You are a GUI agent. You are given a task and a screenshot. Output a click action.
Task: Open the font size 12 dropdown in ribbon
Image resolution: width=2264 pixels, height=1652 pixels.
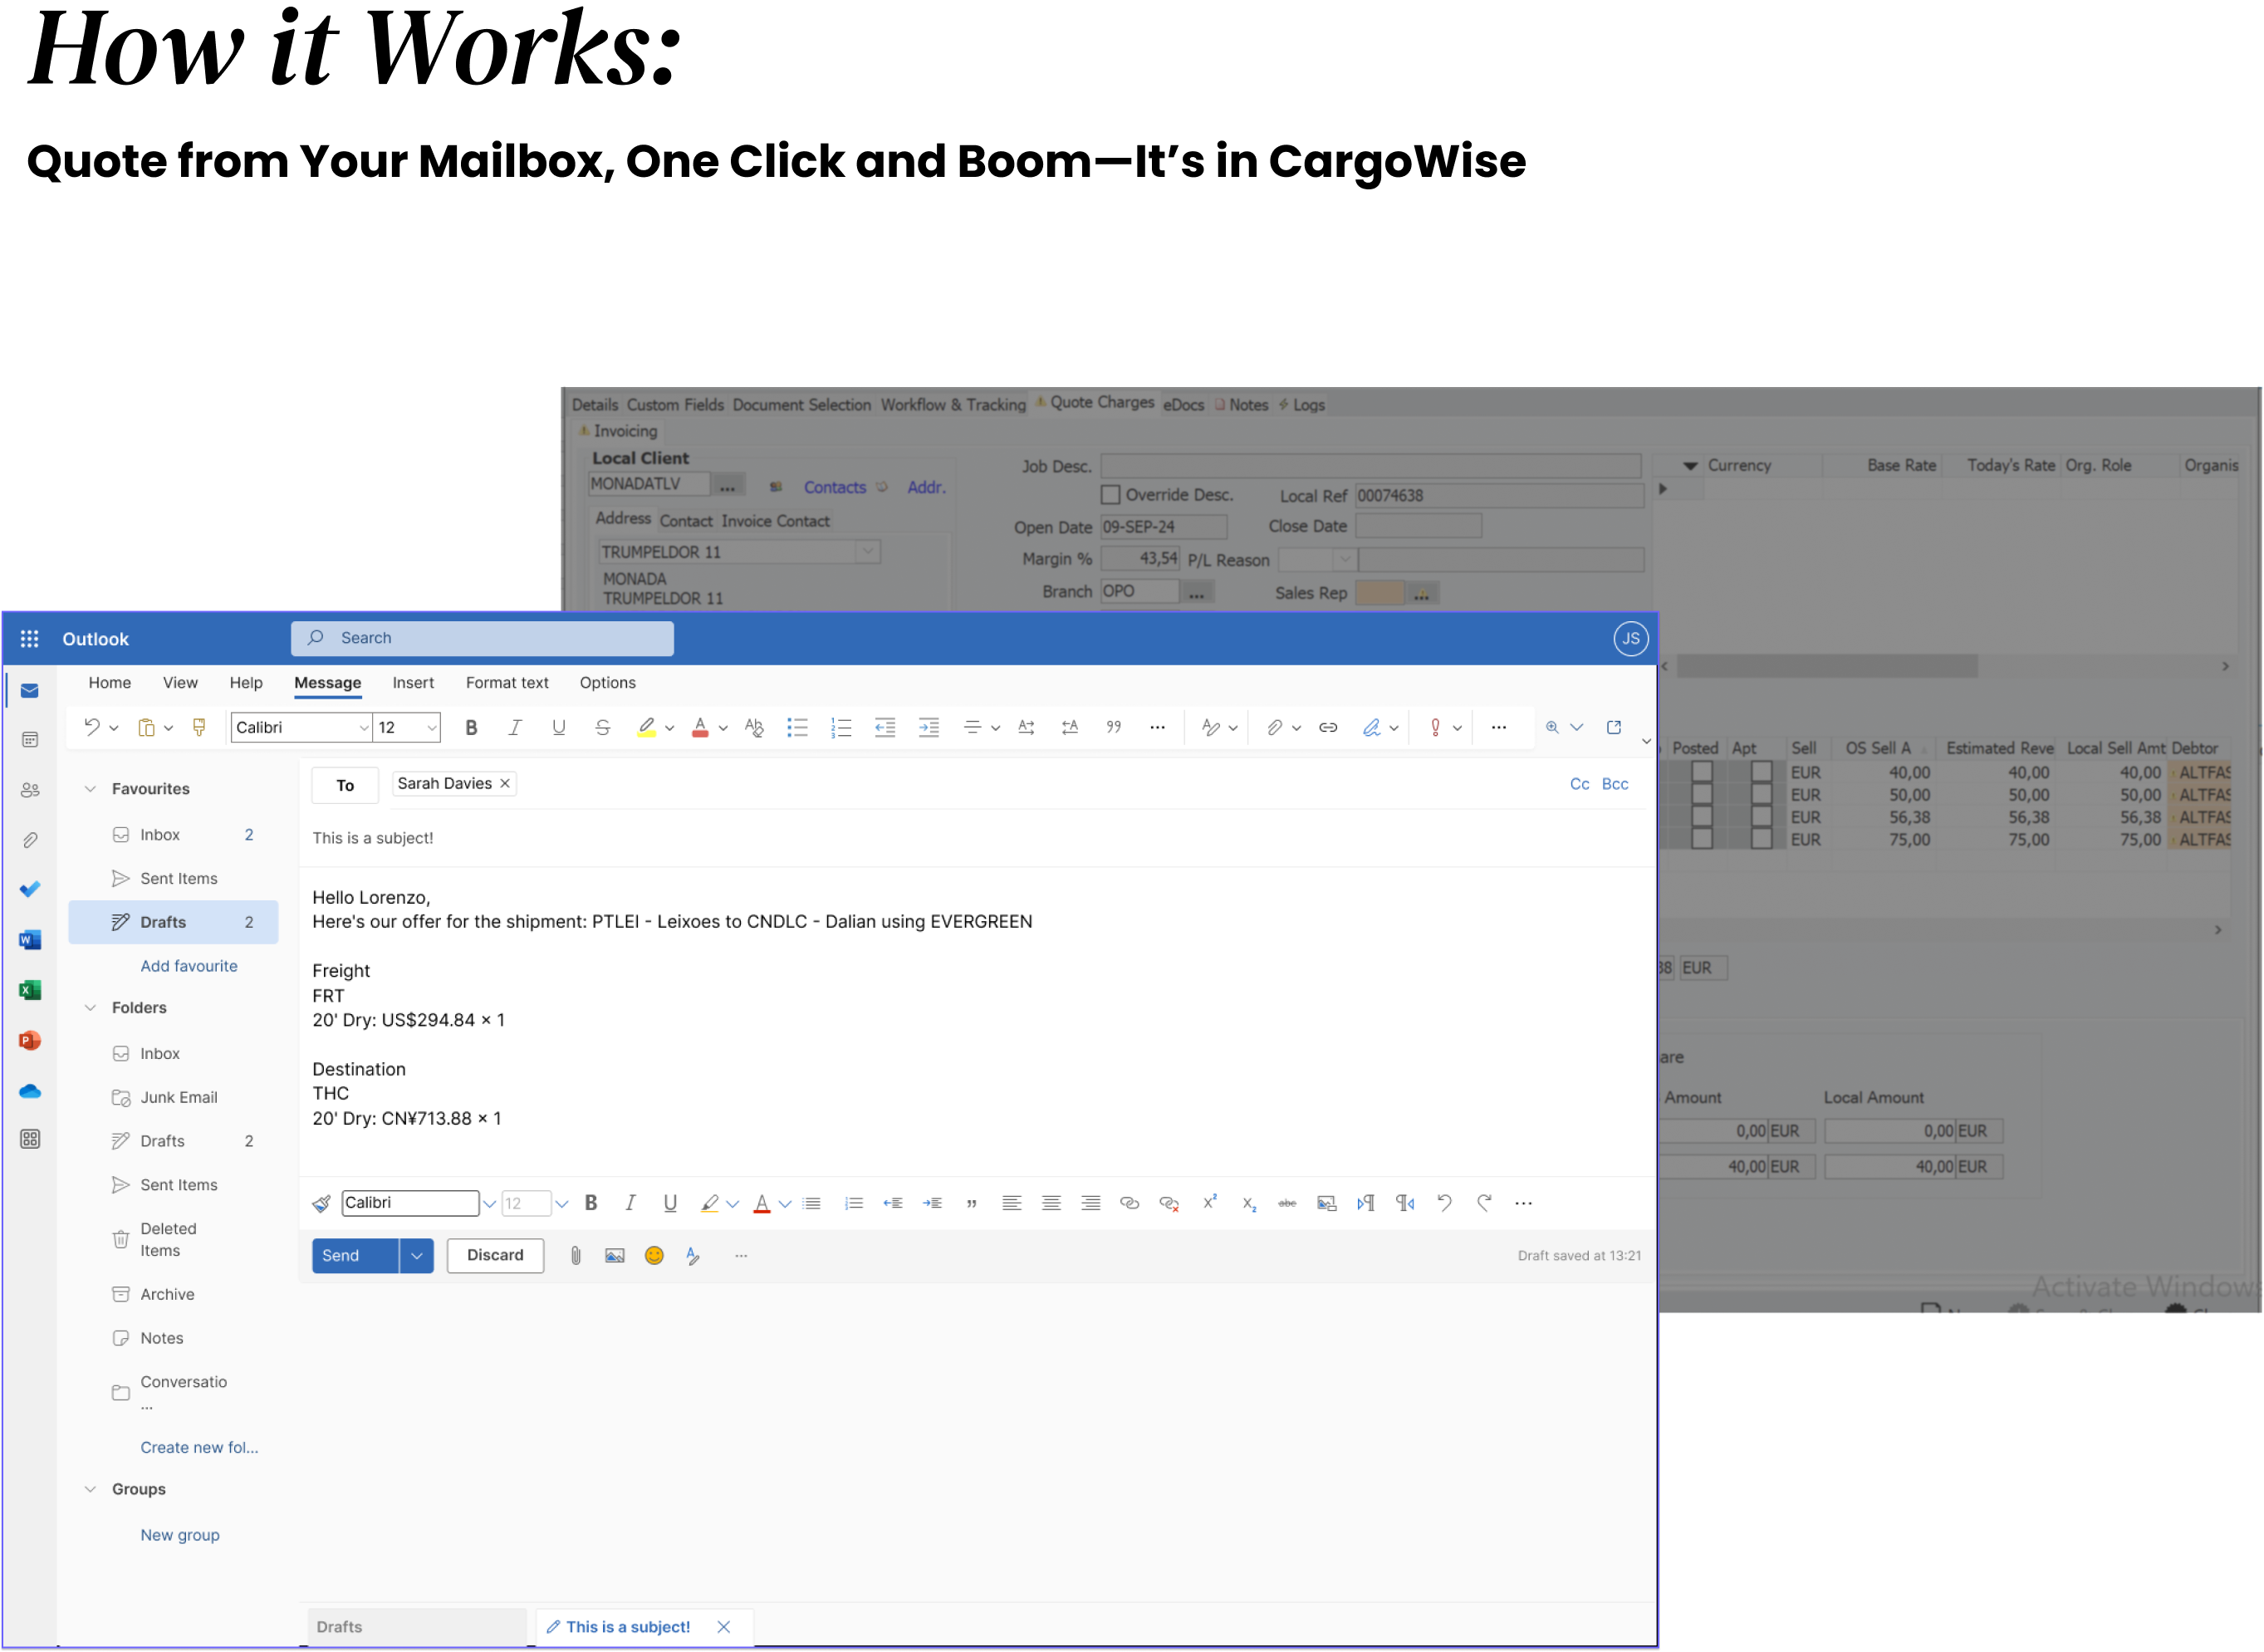(432, 728)
